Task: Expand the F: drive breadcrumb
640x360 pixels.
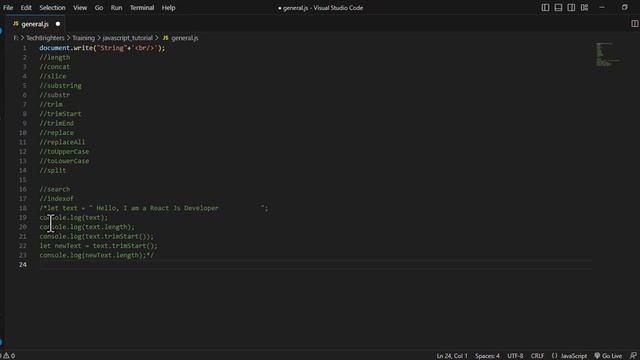Action: (x=16, y=38)
